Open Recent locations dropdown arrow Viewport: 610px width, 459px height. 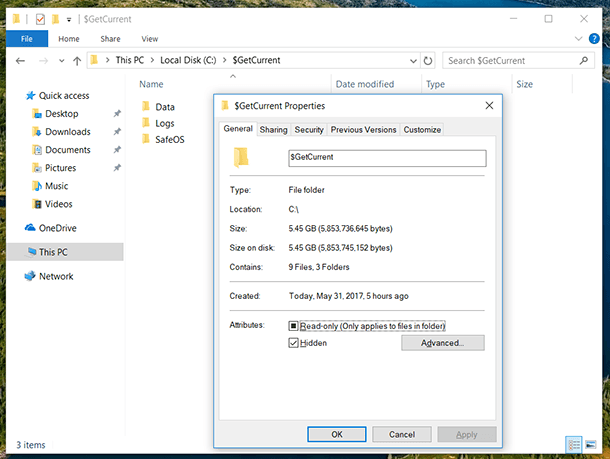coord(61,61)
